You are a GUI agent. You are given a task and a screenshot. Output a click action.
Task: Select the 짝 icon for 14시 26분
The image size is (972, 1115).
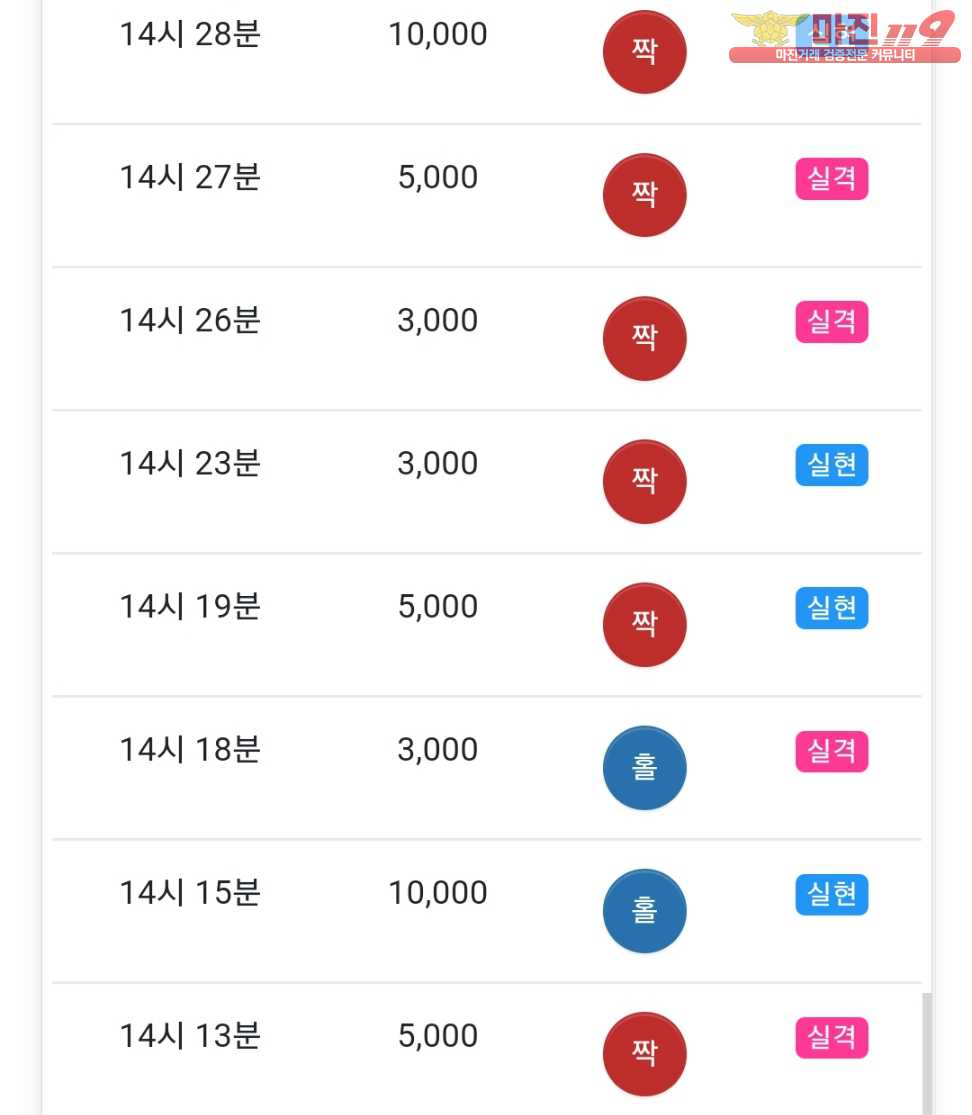tap(645, 338)
